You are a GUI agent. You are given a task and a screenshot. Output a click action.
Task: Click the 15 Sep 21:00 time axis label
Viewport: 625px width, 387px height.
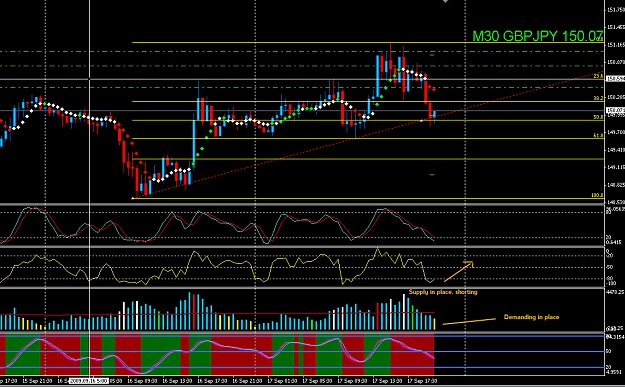[x=37, y=381]
